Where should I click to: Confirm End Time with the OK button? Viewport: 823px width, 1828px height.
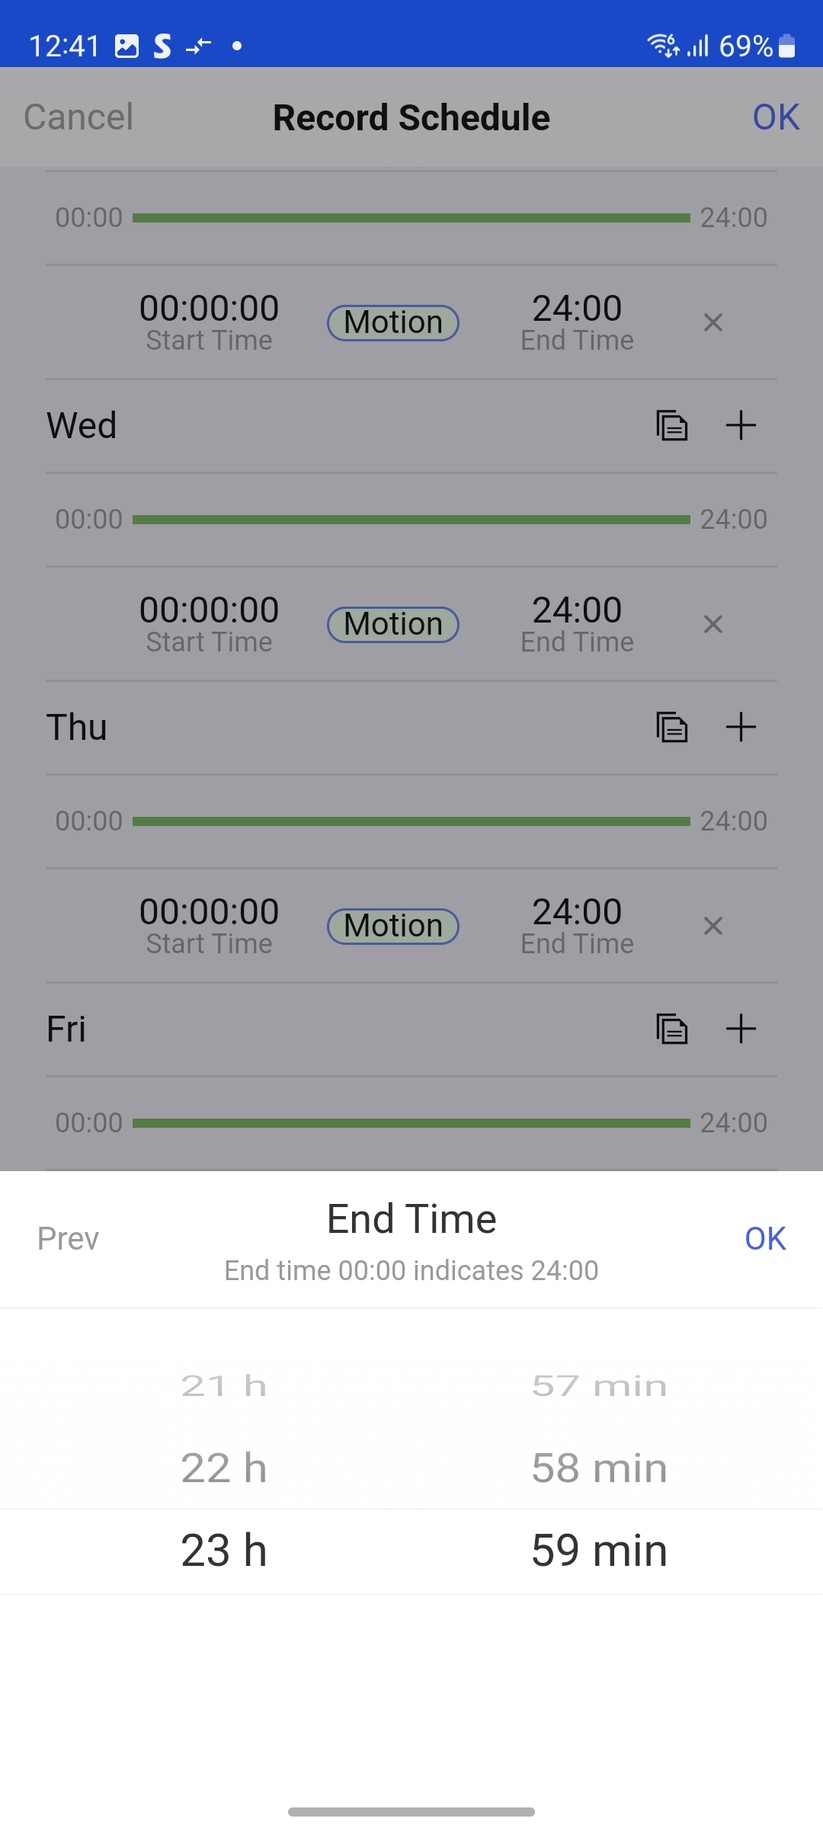click(x=765, y=1239)
